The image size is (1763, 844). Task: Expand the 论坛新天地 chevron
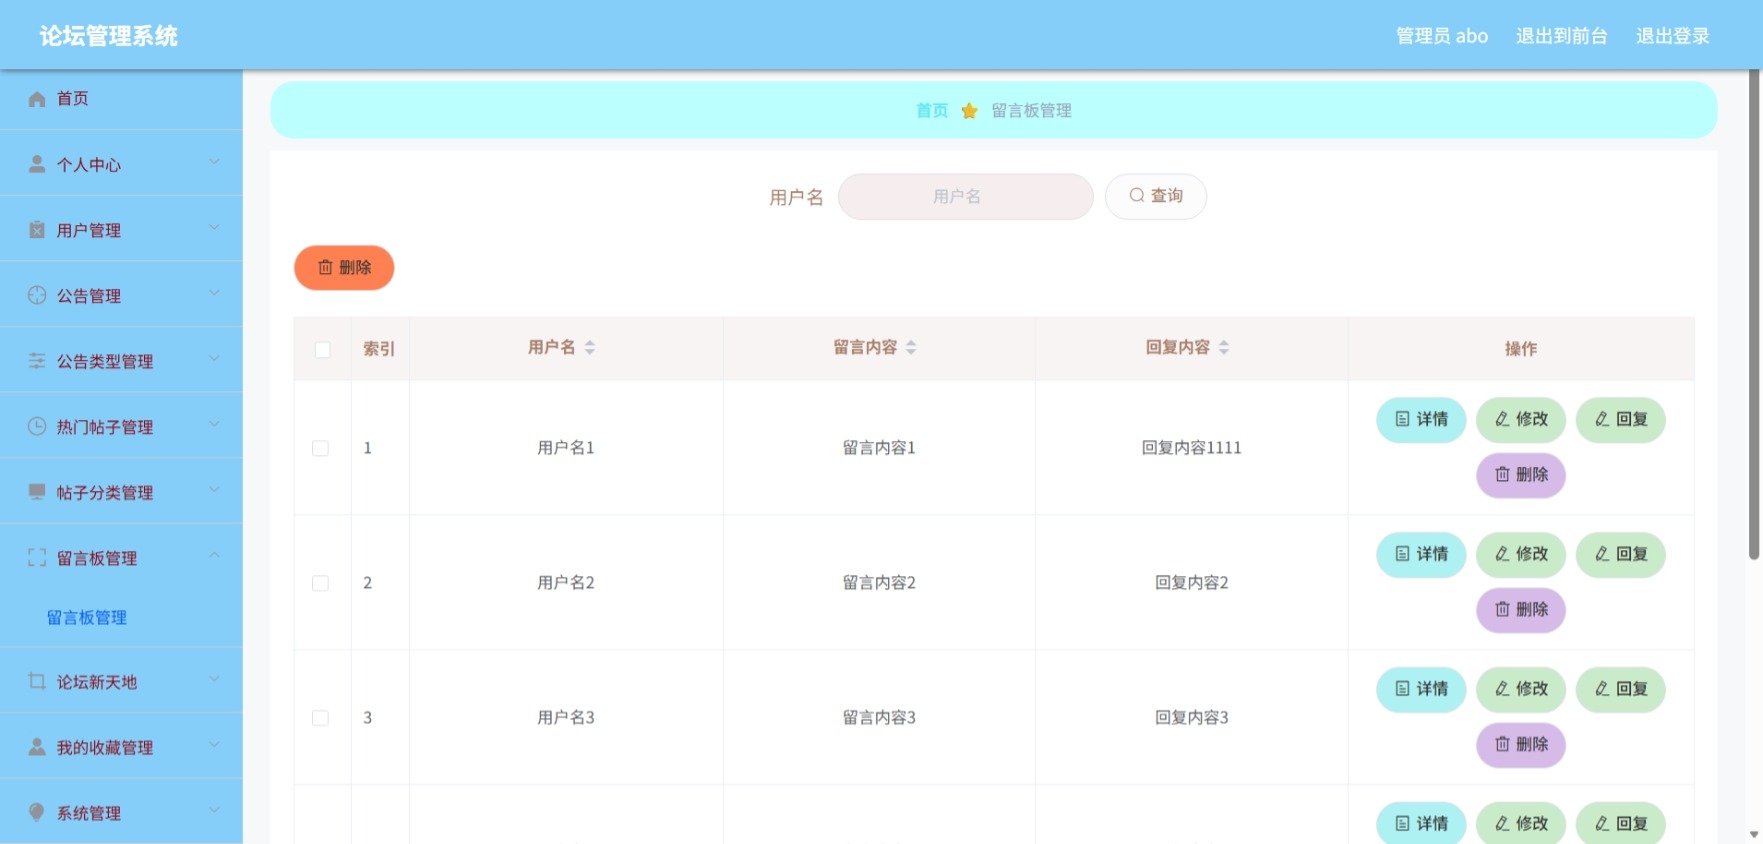214,679
